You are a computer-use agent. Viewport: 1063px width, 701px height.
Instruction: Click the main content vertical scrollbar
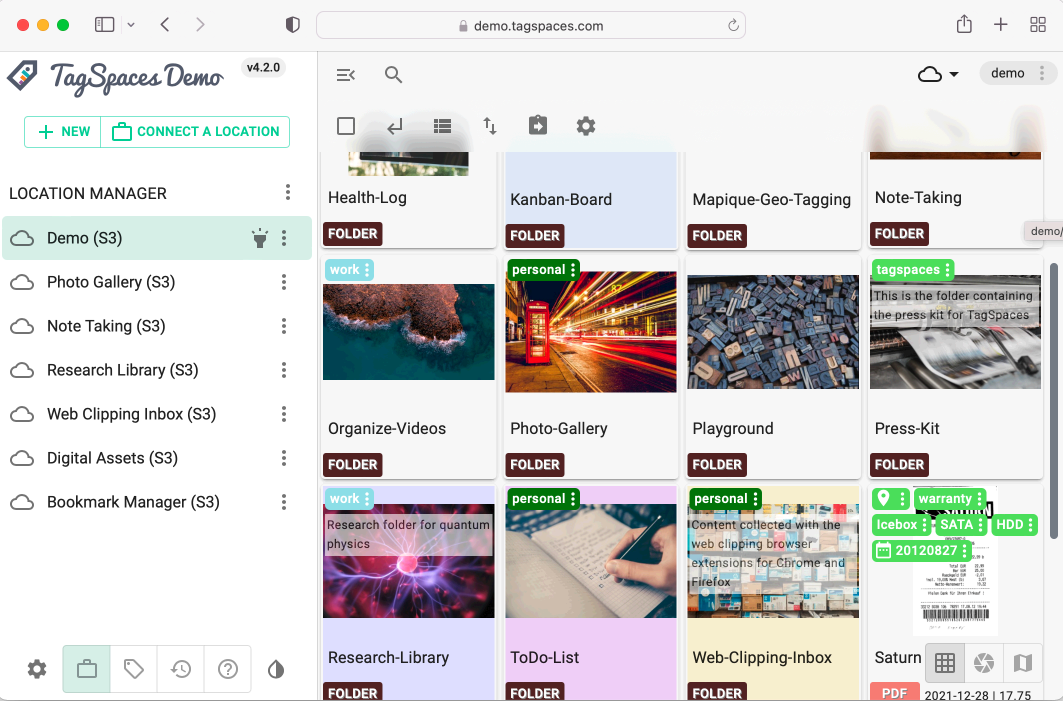click(x=1054, y=400)
